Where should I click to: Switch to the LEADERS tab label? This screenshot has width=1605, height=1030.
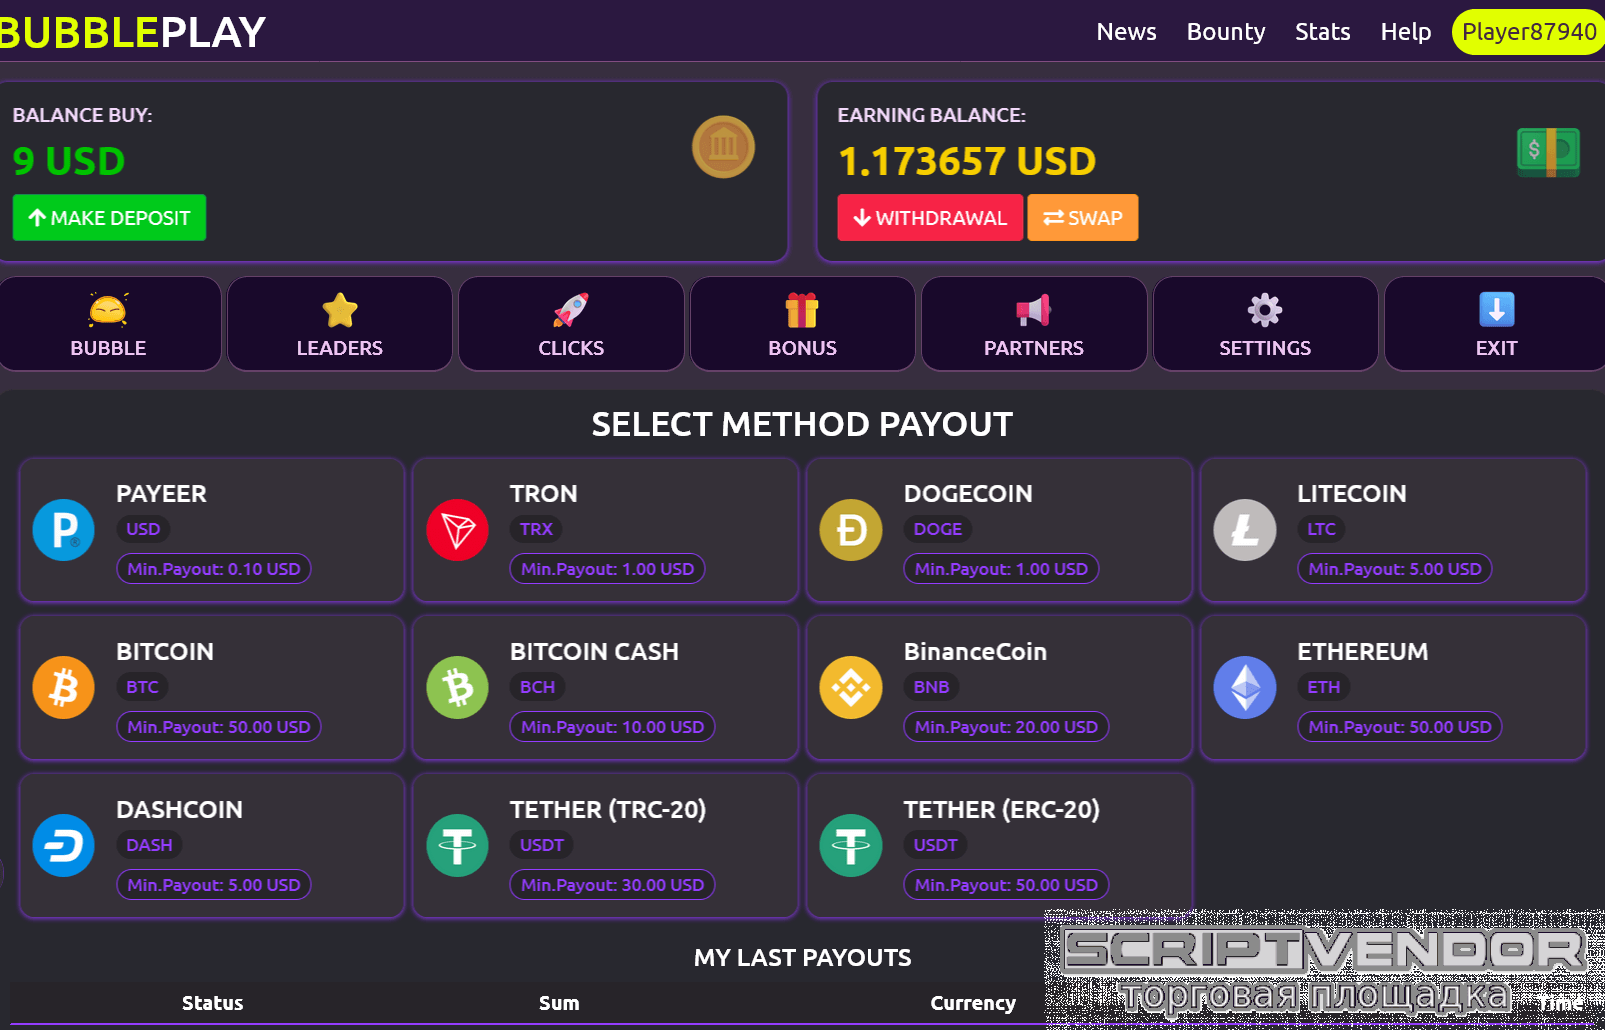point(340,348)
